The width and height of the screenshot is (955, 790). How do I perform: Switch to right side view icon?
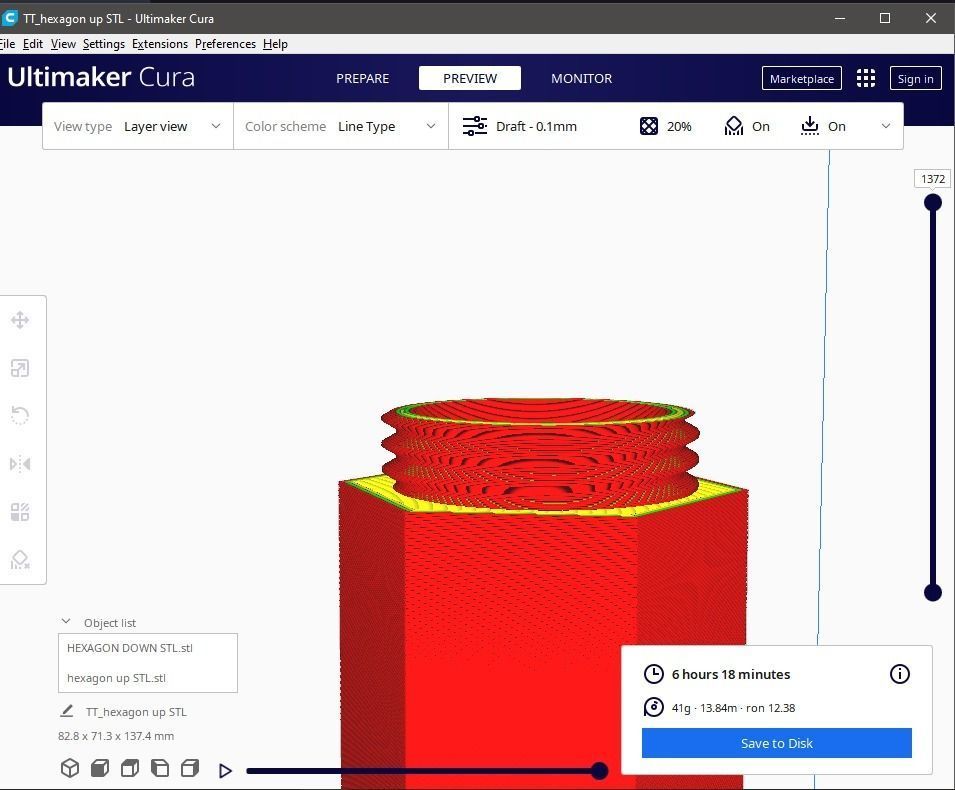(x=190, y=768)
